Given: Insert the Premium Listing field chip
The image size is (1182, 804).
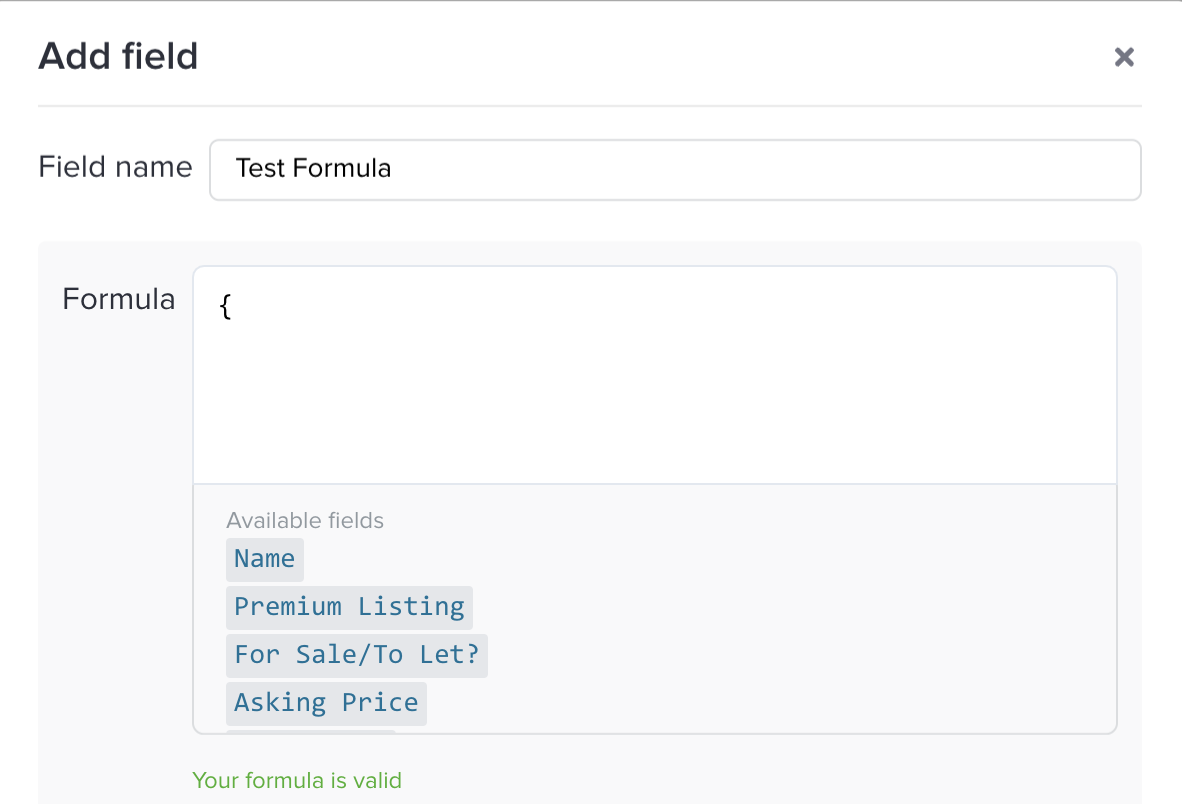Looking at the screenshot, I should (349, 607).
